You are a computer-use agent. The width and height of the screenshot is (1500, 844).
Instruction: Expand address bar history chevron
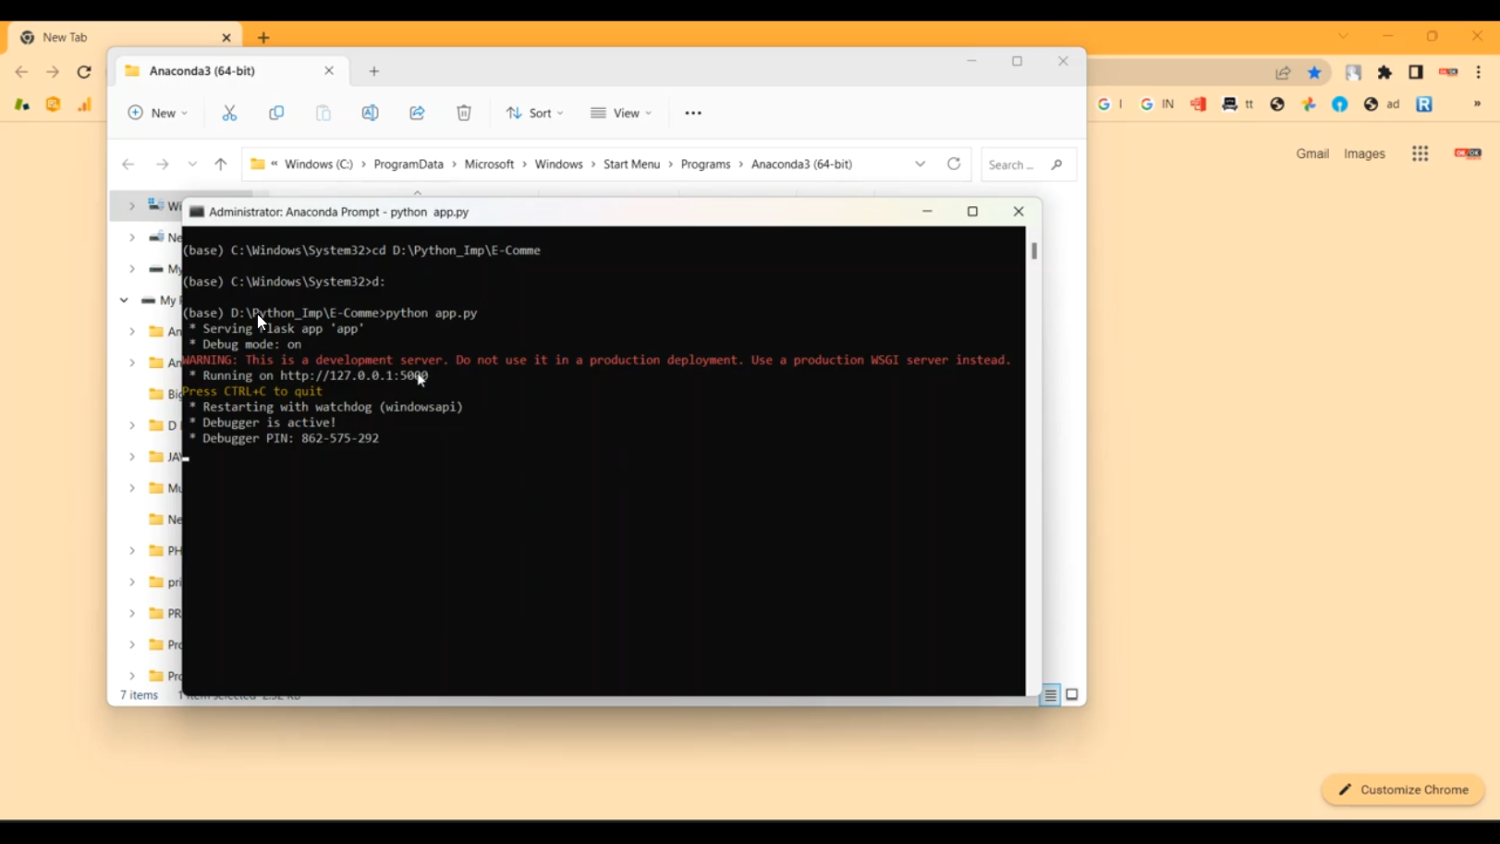pos(920,164)
